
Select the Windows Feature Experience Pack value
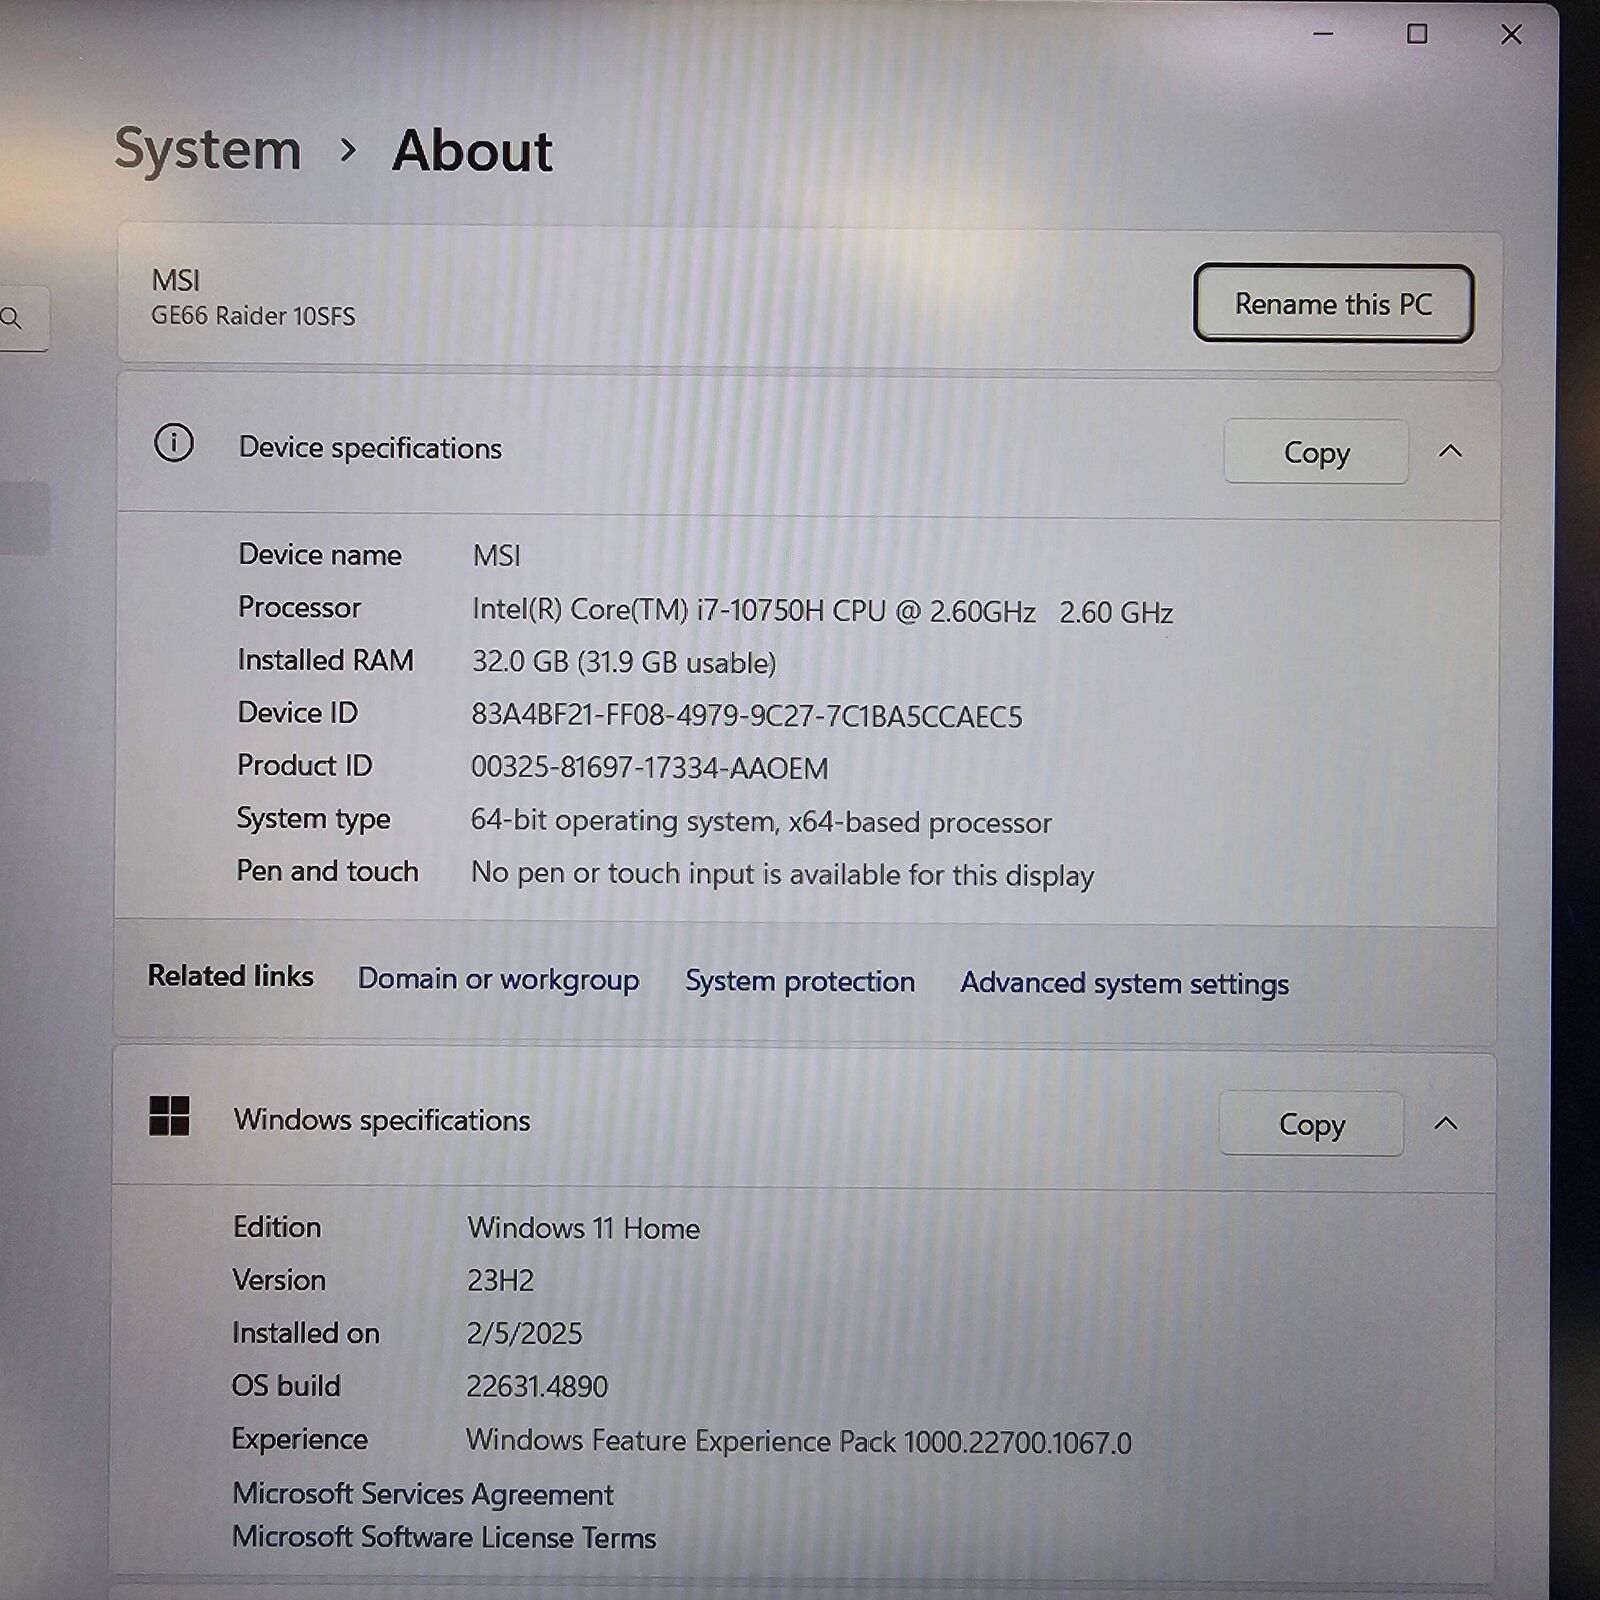point(798,1442)
